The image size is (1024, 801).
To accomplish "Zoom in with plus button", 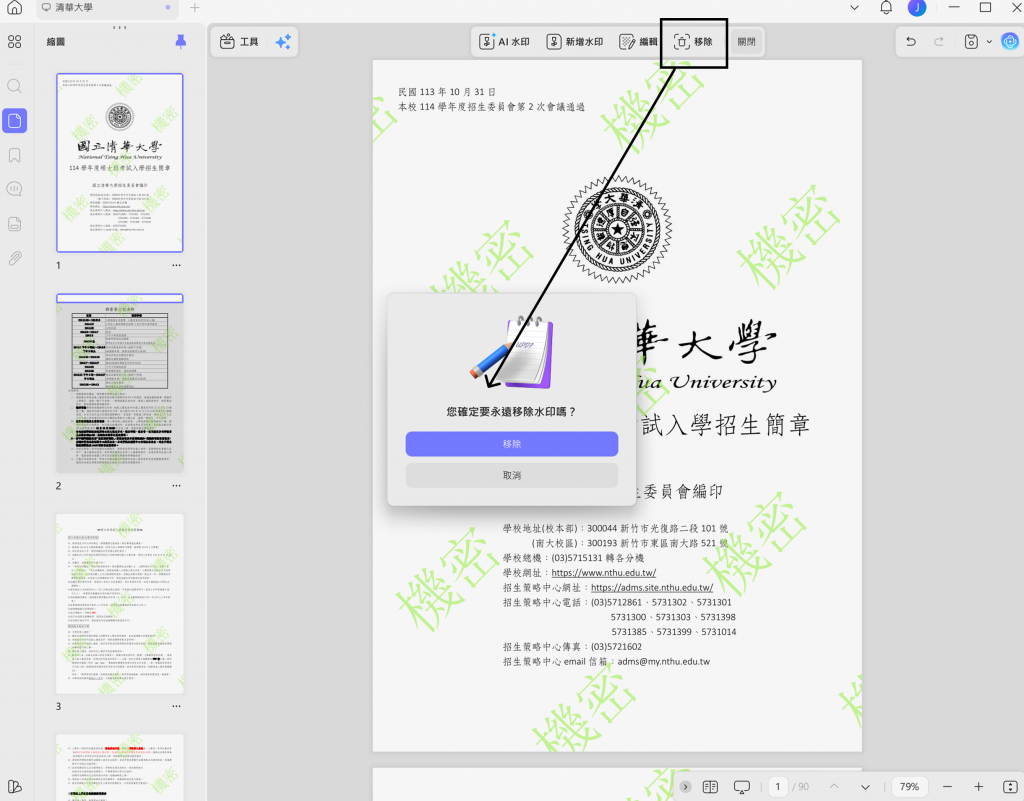I will click(x=978, y=787).
